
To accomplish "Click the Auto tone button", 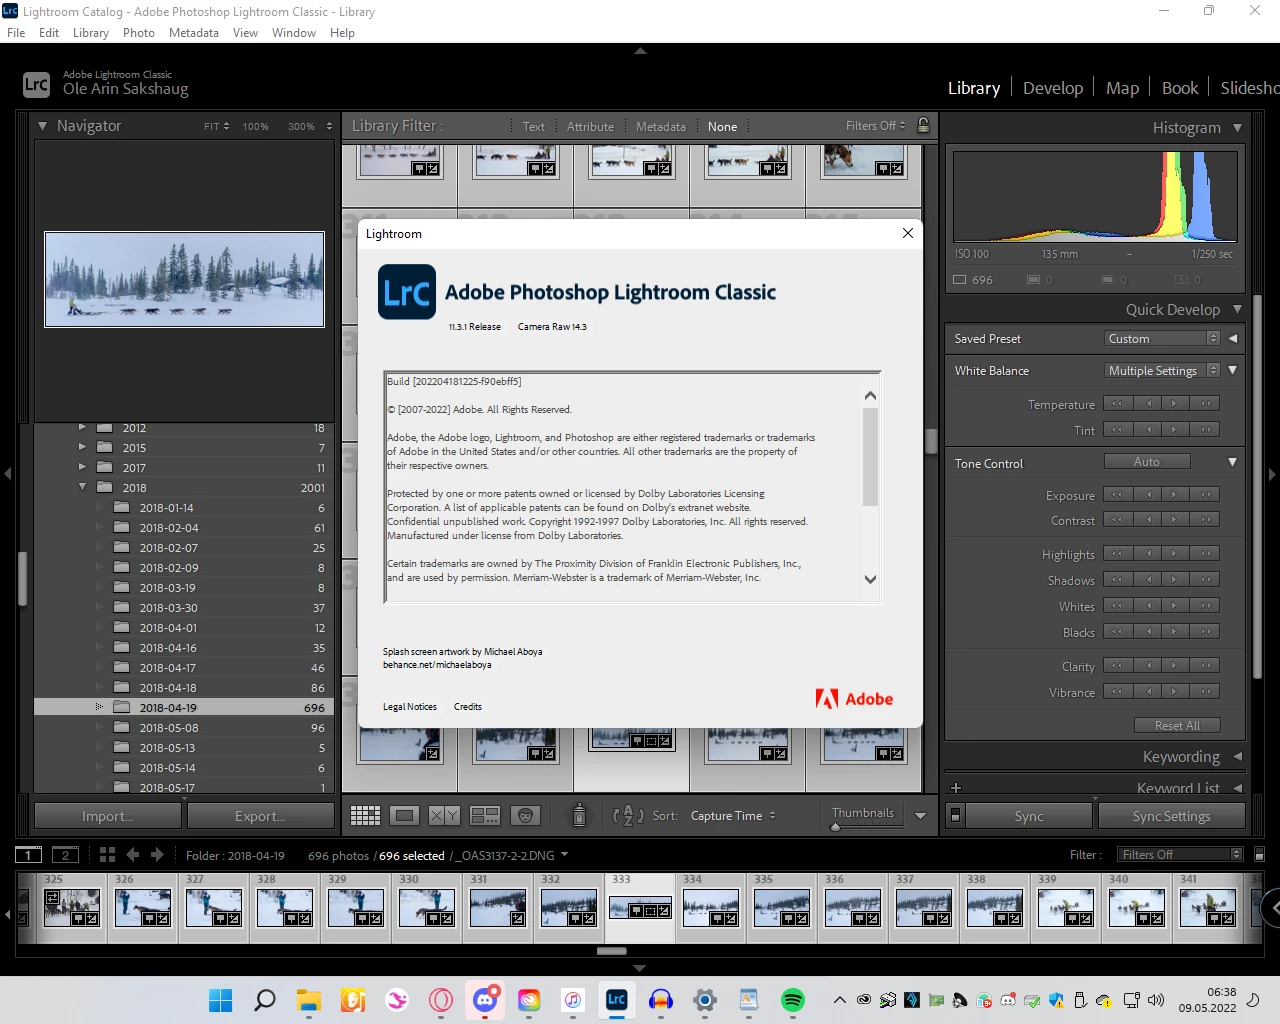I will 1147,461.
